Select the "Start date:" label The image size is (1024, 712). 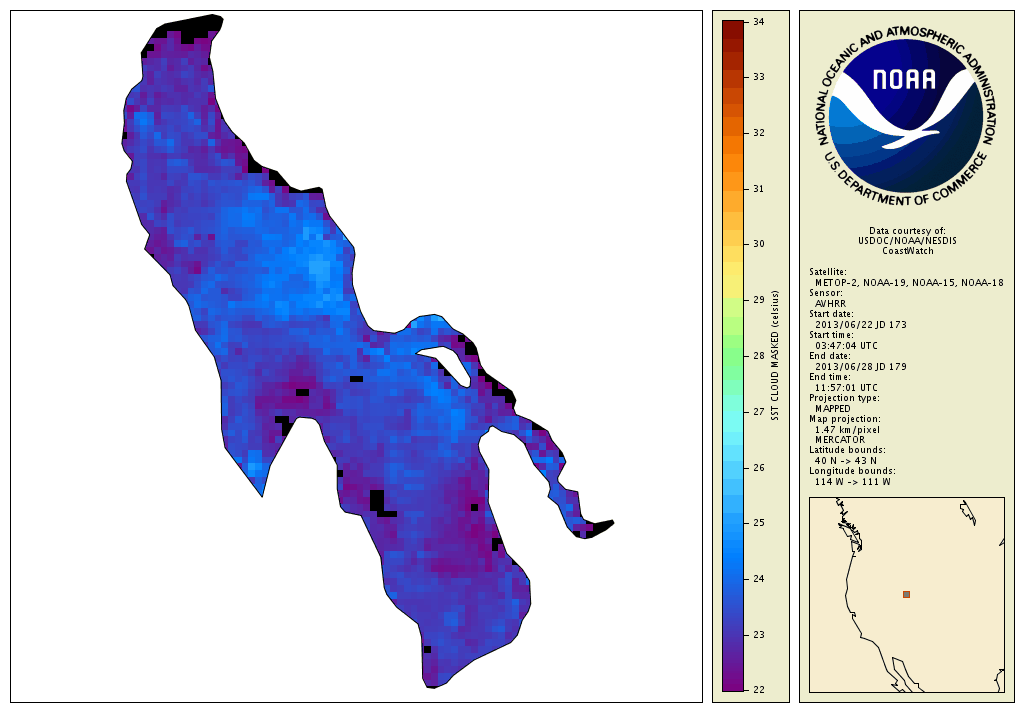point(831,314)
